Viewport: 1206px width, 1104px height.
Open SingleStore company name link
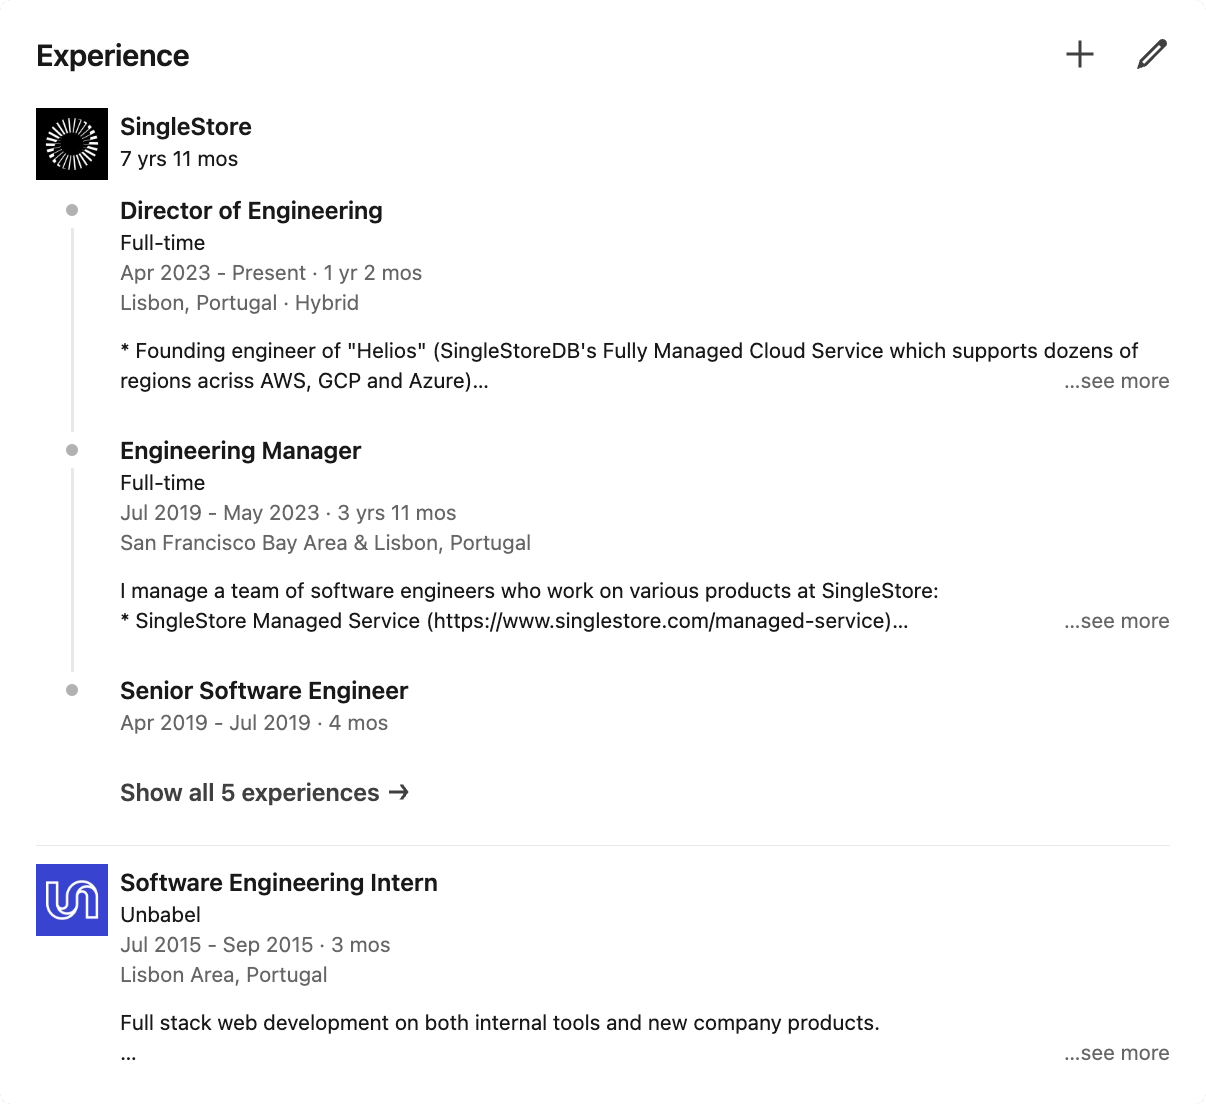click(186, 127)
